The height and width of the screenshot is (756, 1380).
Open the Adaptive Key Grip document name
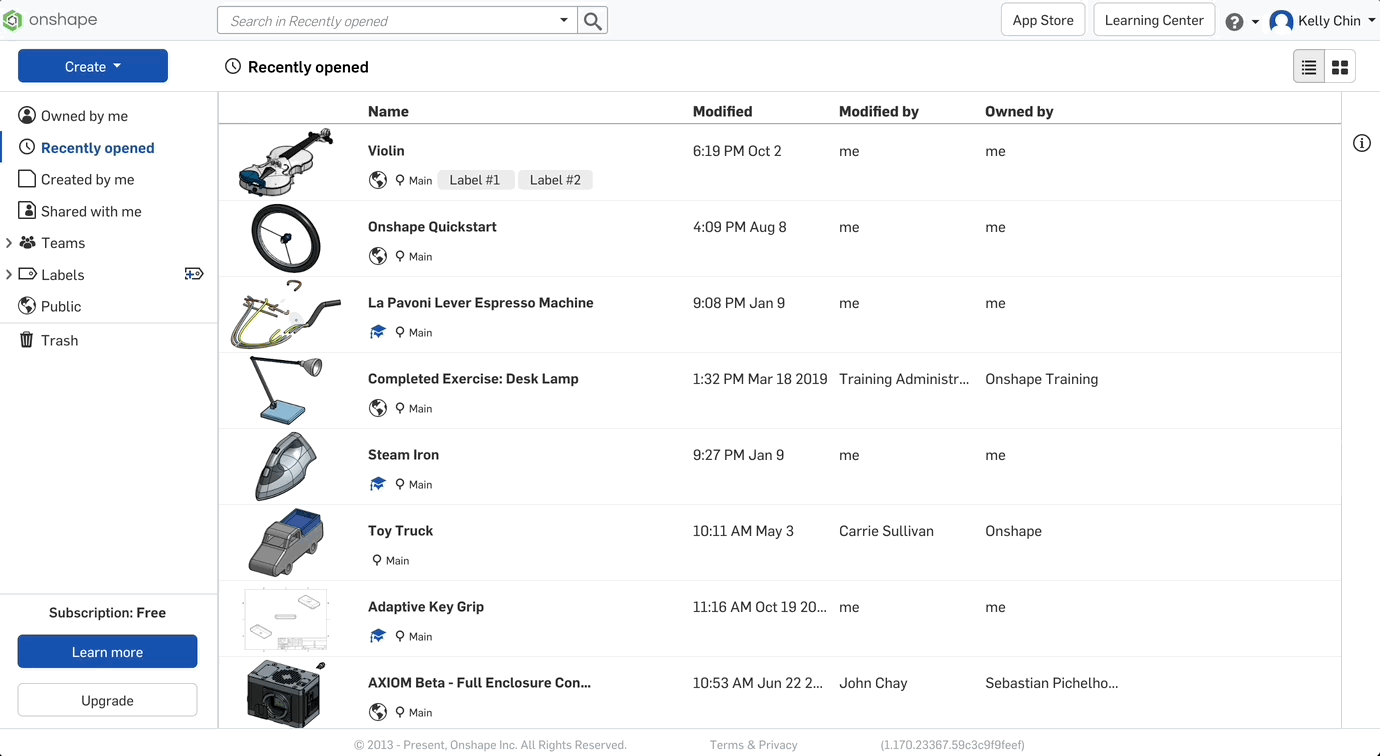point(426,607)
